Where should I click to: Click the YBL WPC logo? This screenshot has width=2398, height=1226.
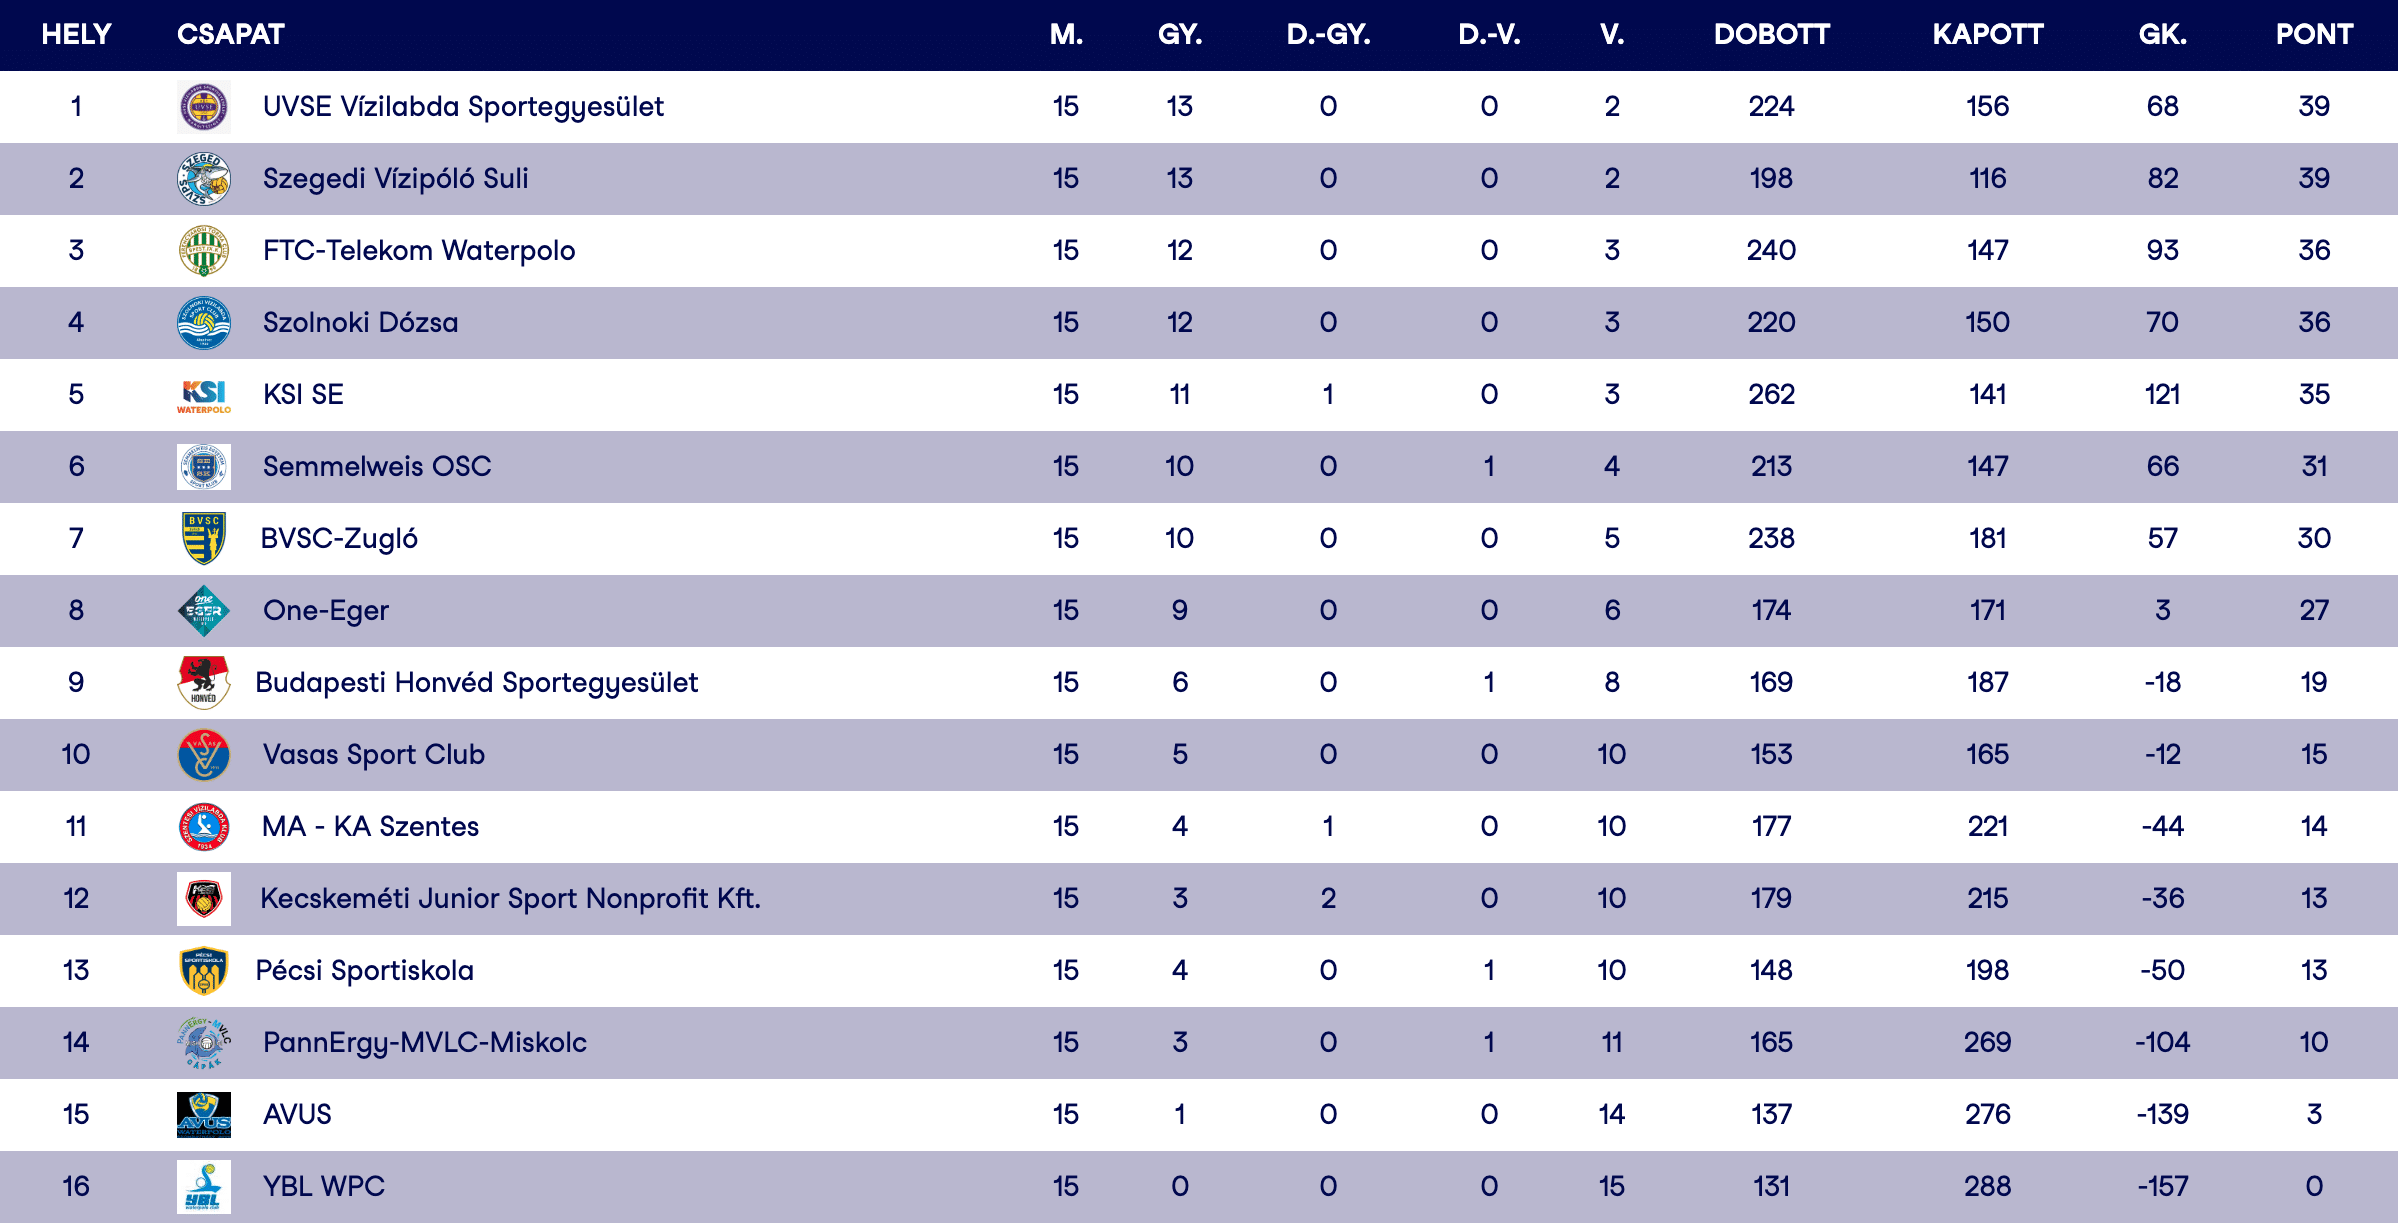(x=203, y=1187)
